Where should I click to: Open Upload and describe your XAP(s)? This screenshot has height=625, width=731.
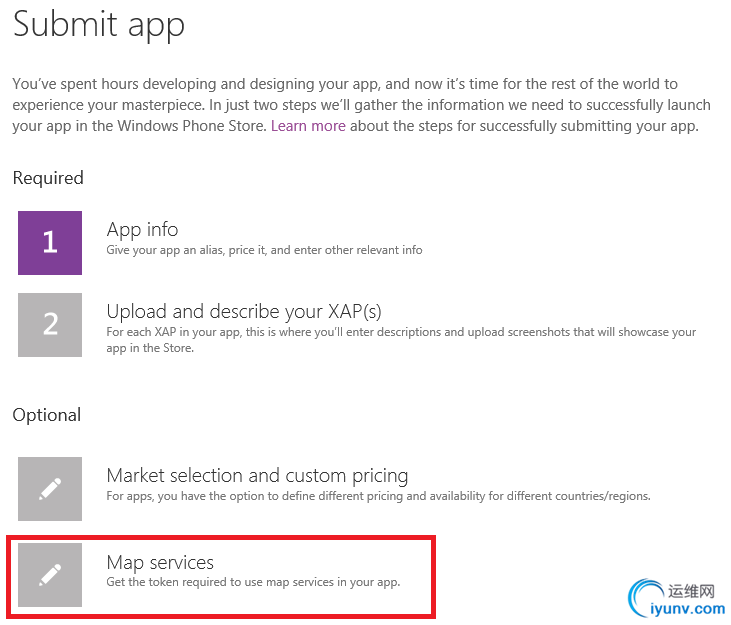pyautogui.click(x=244, y=311)
